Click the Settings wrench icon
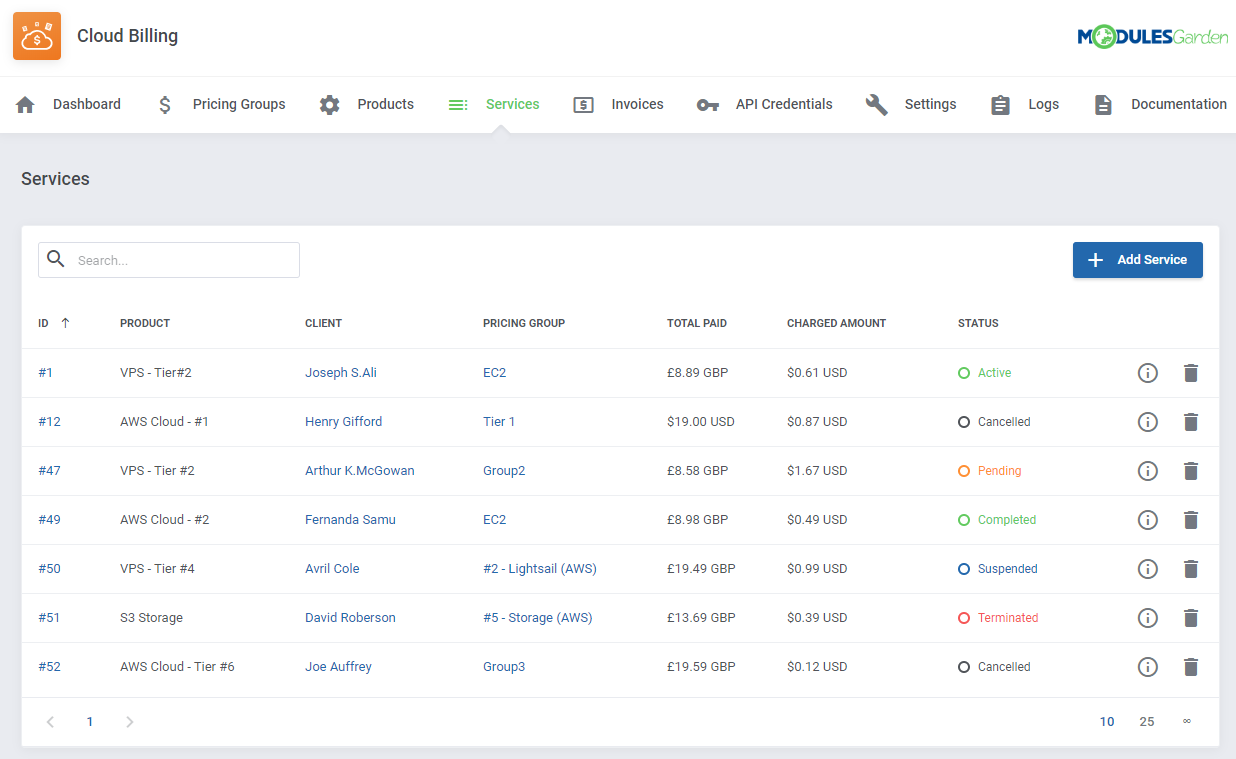 tap(877, 104)
